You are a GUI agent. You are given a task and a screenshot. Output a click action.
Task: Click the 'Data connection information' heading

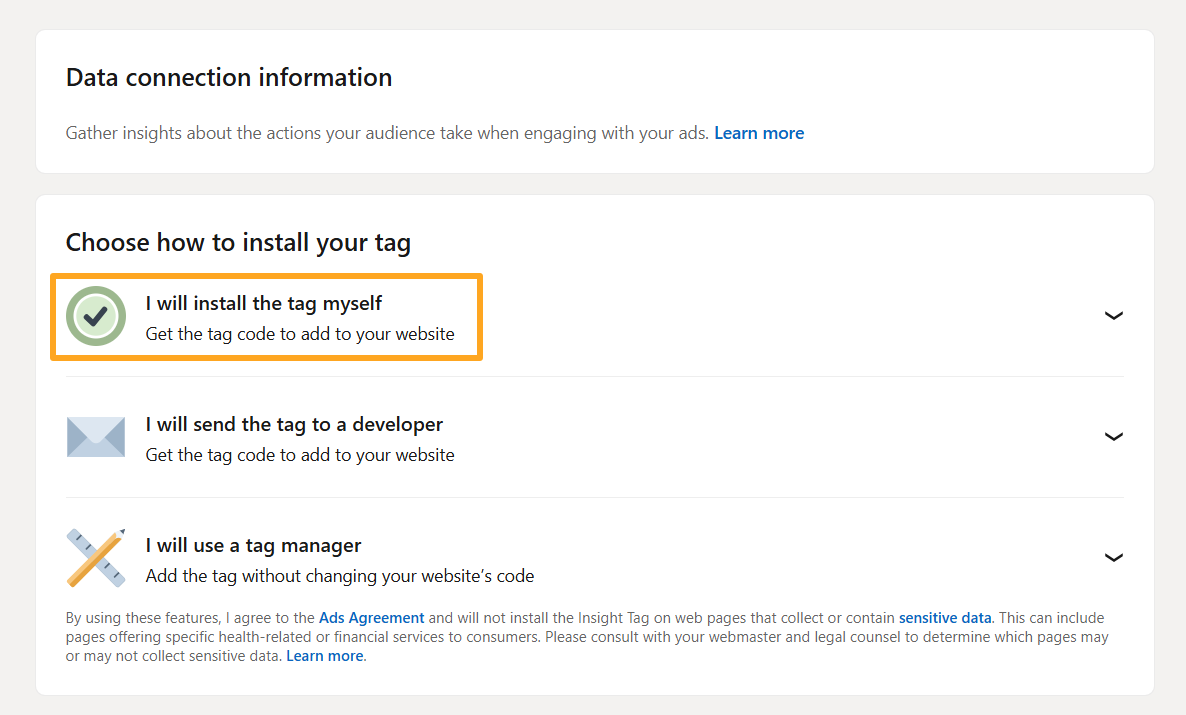pyautogui.click(x=229, y=77)
